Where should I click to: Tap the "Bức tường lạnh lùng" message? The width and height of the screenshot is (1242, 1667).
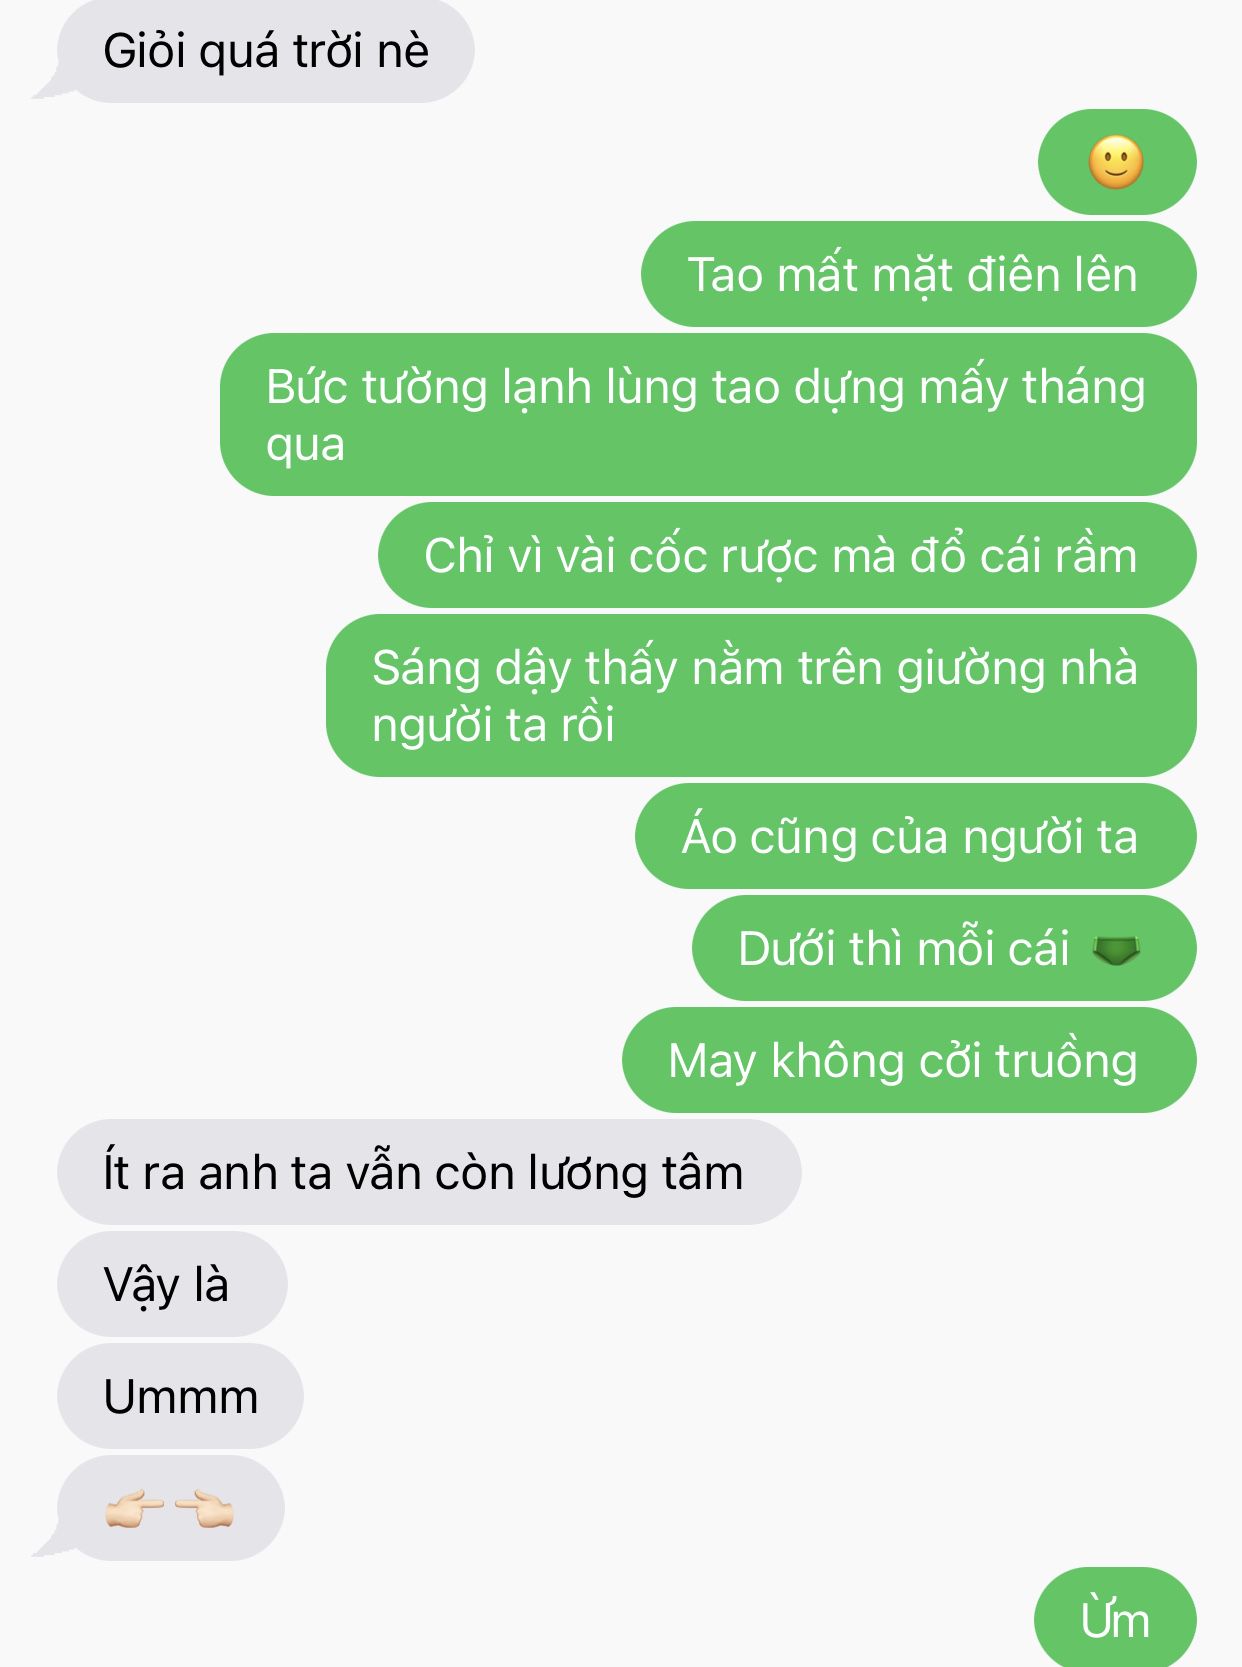708,414
